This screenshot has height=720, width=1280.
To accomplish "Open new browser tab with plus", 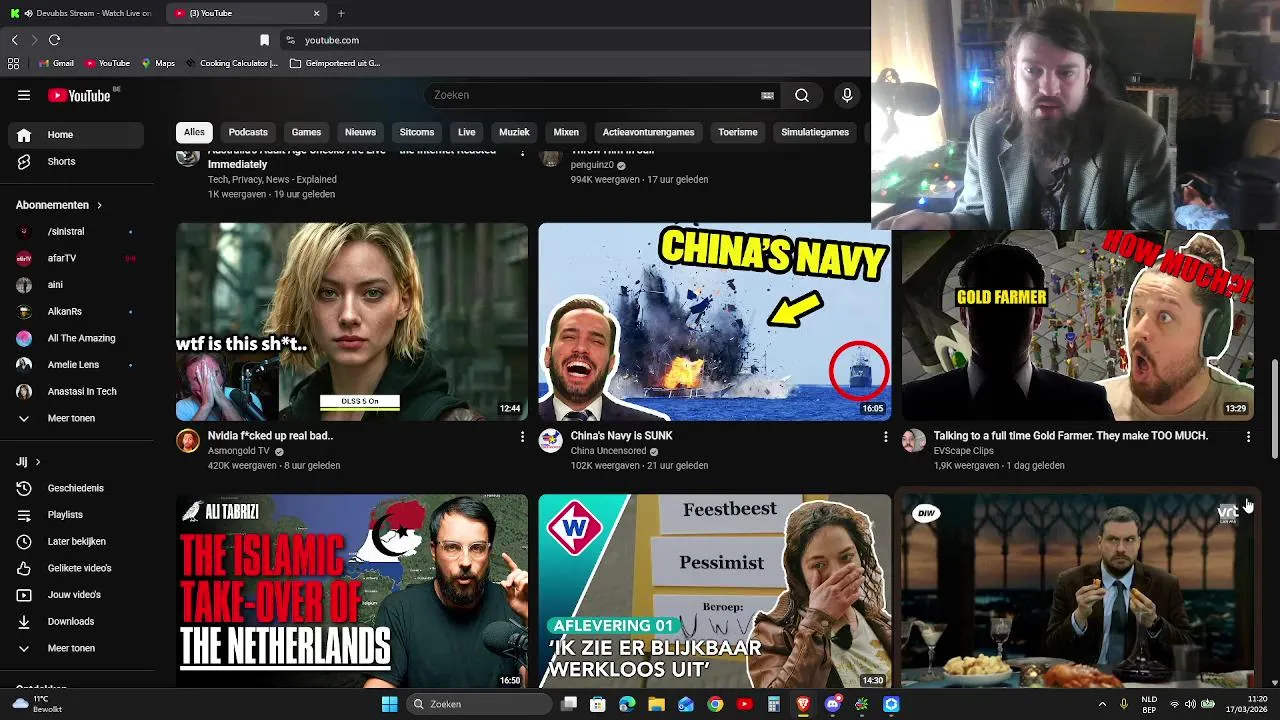I will [341, 13].
